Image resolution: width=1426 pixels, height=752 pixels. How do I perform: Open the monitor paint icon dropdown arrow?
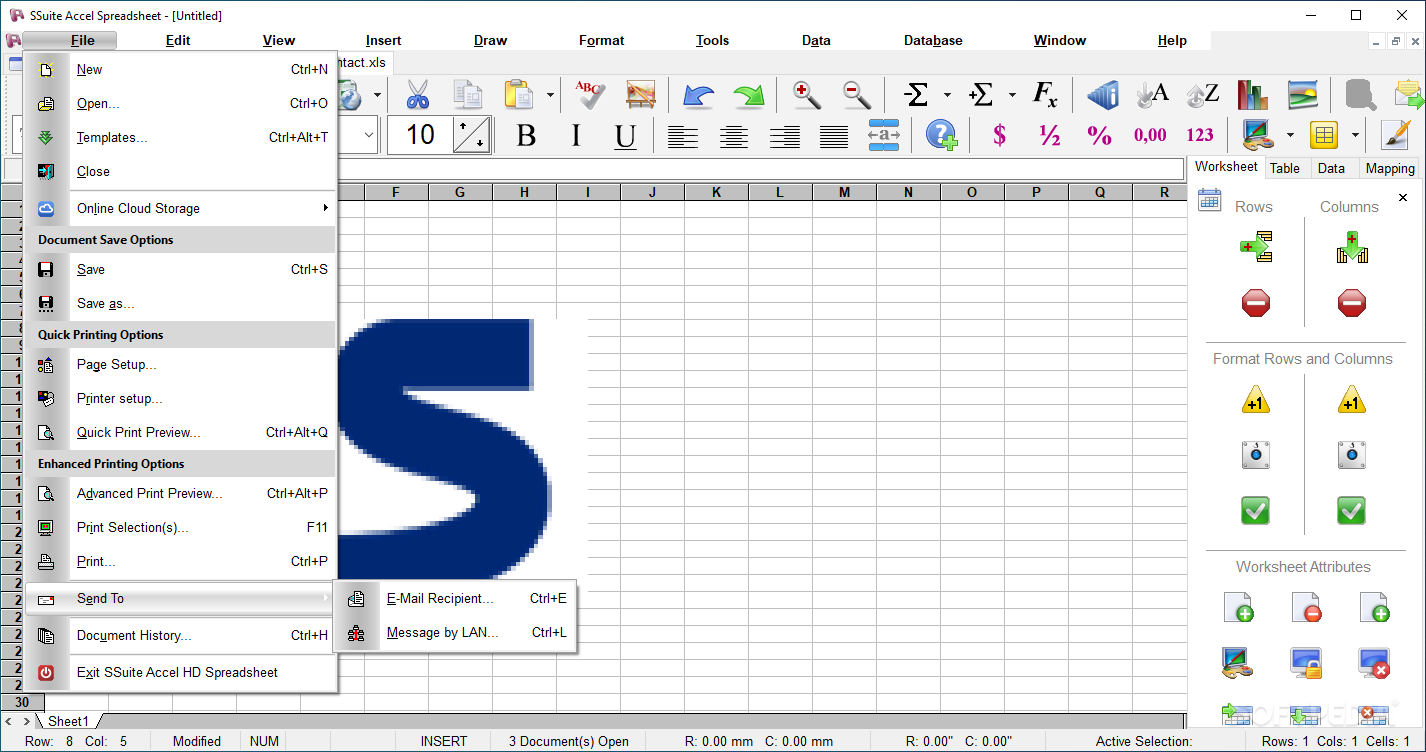(1290, 135)
